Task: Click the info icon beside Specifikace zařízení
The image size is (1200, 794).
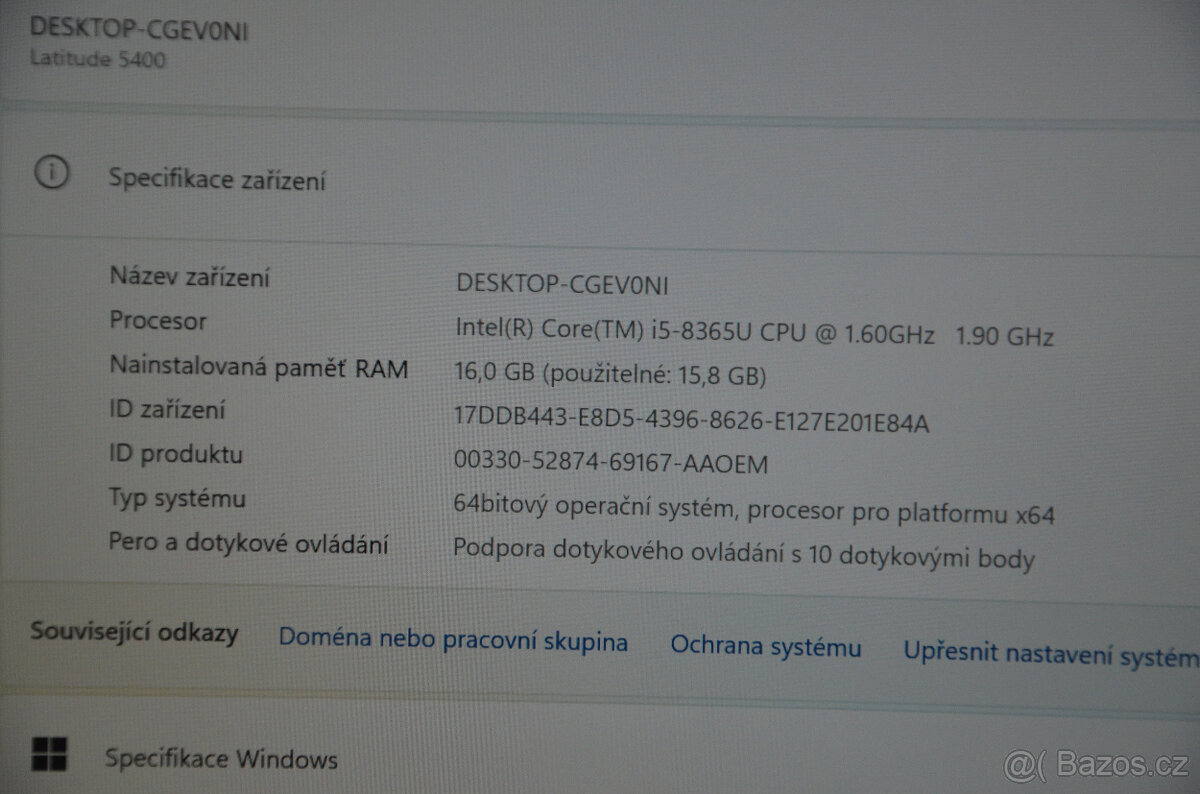Action: pyautogui.click(x=50, y=173)
